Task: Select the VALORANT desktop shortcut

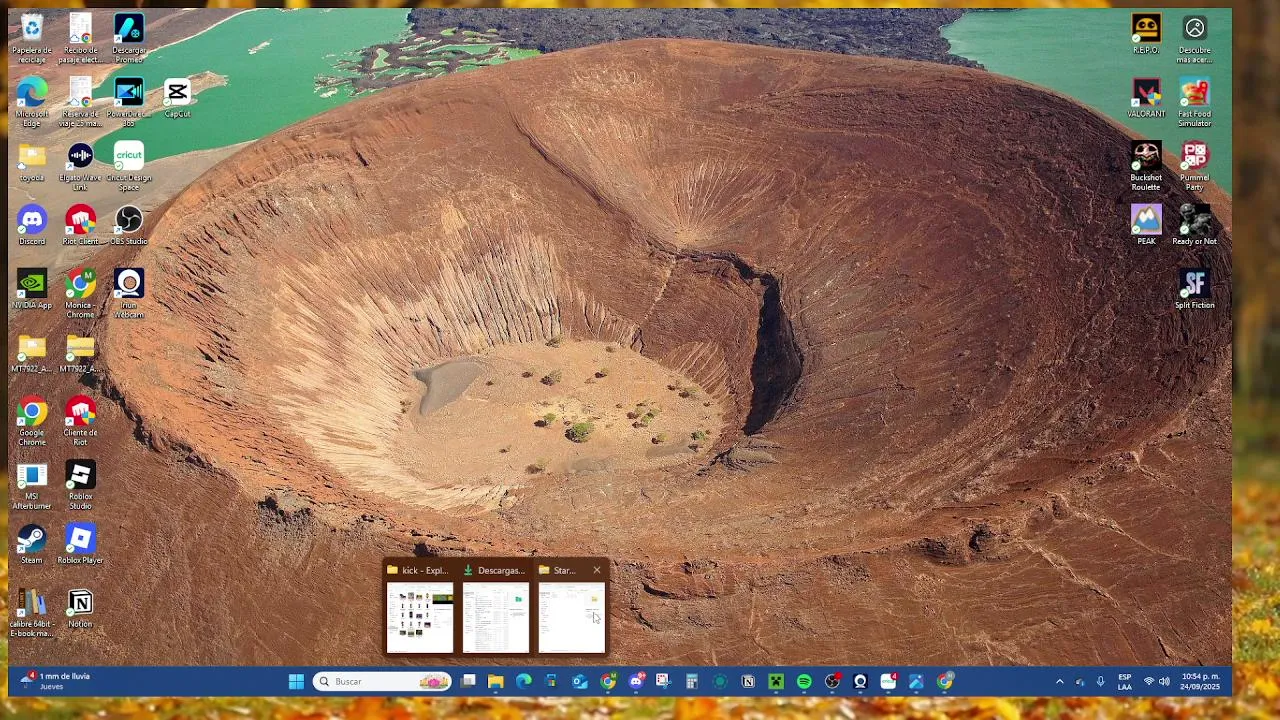Action: (x=1146, y=99)
